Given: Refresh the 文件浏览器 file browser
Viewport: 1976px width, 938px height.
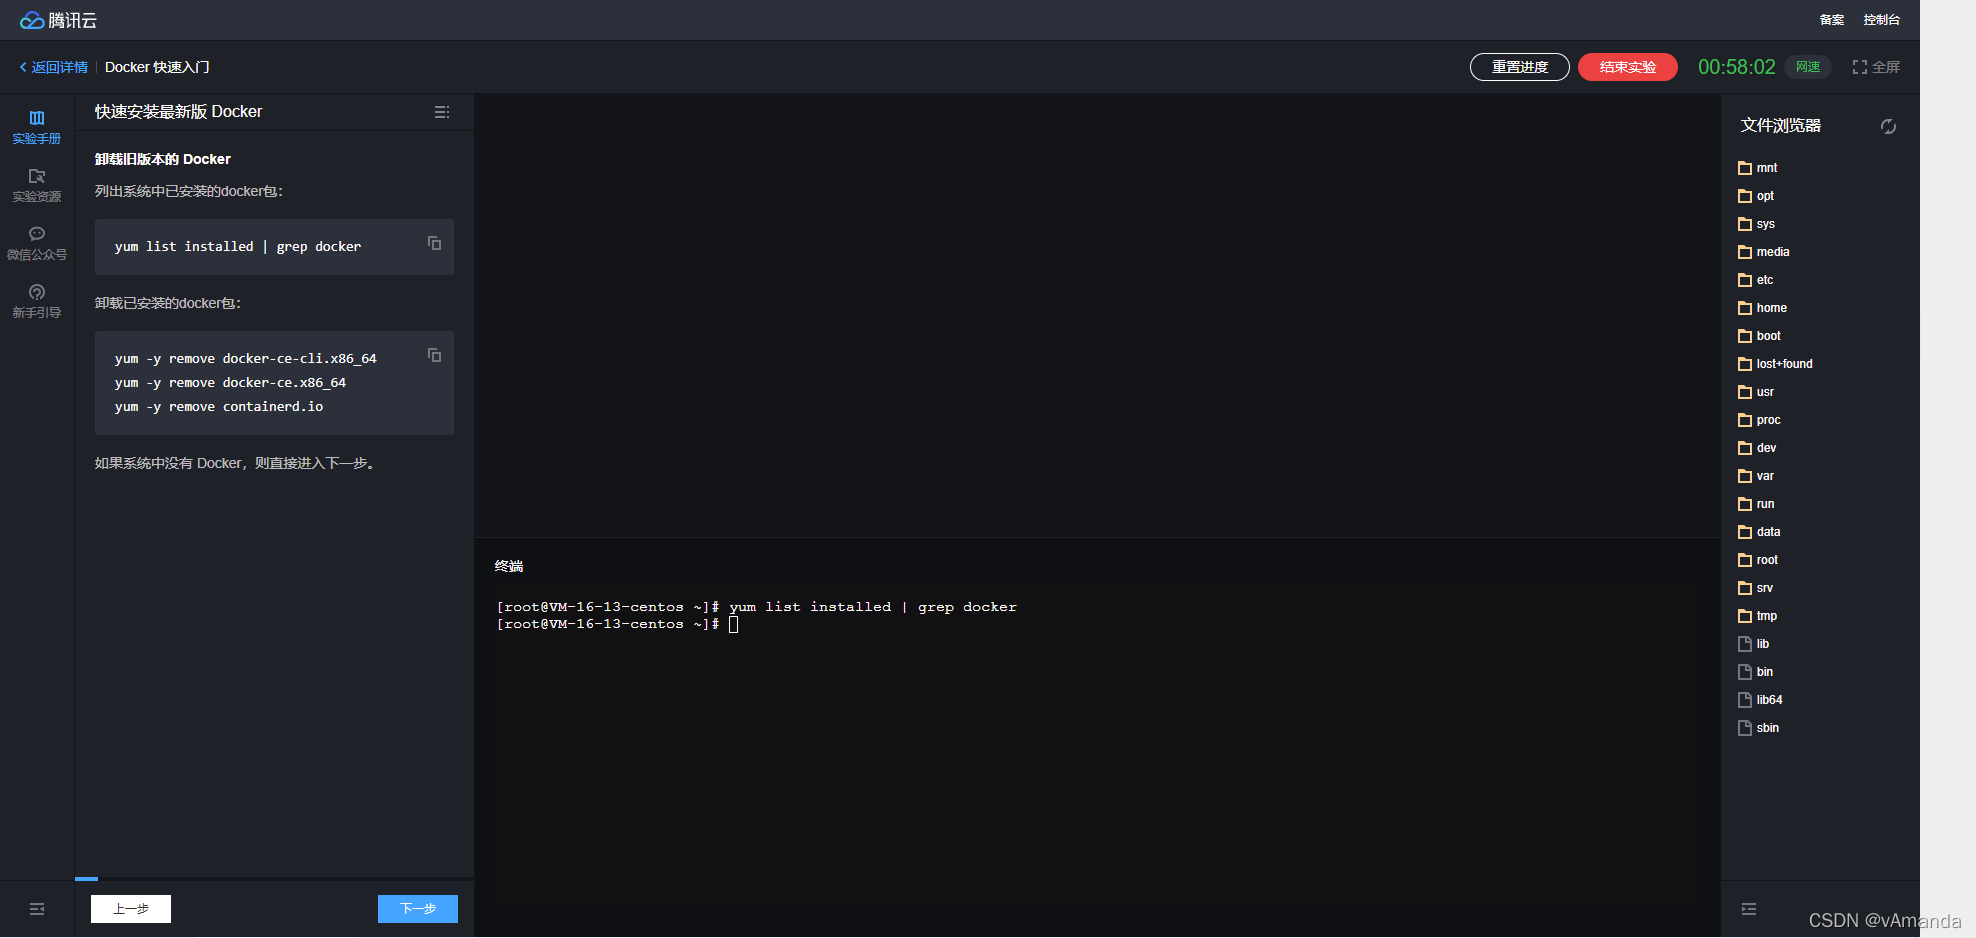Looking at the screenshot, I should coord(1888,126).
